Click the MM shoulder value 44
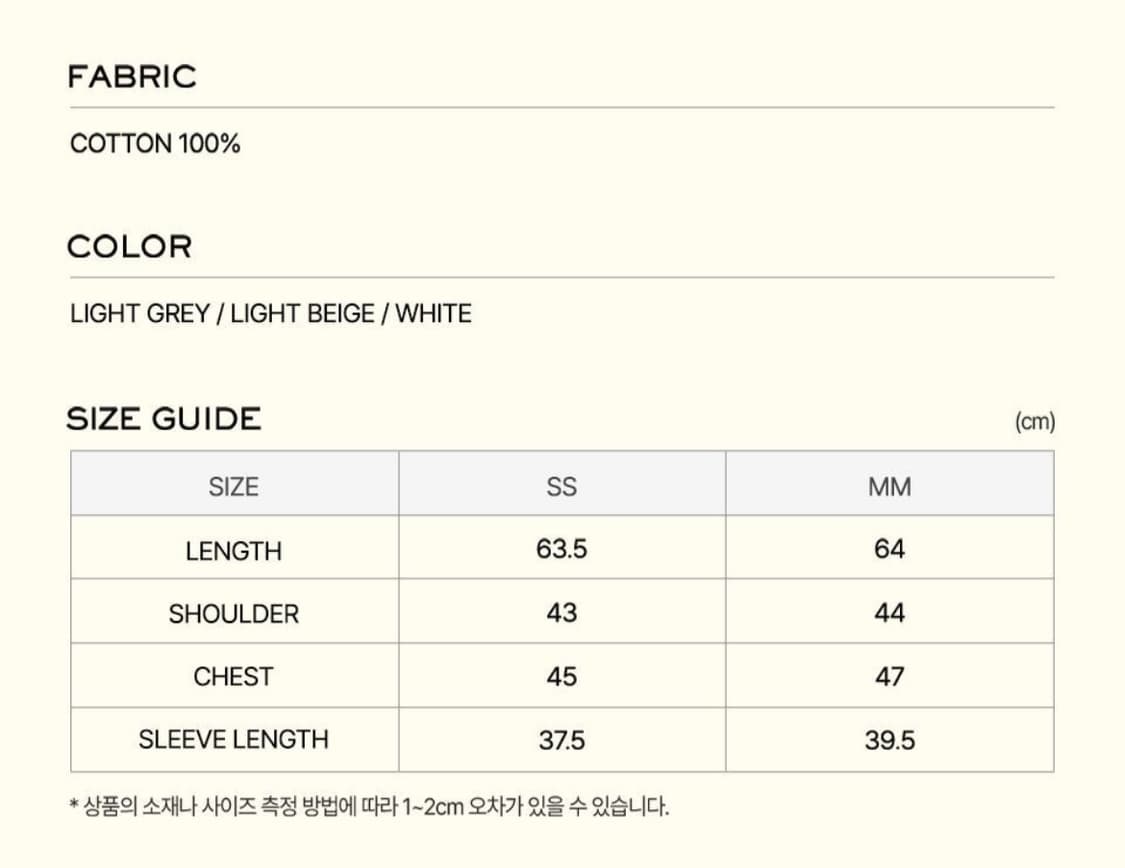This screenshot has width=1125, height=868. pyautogui.click(x=889, y=613)
